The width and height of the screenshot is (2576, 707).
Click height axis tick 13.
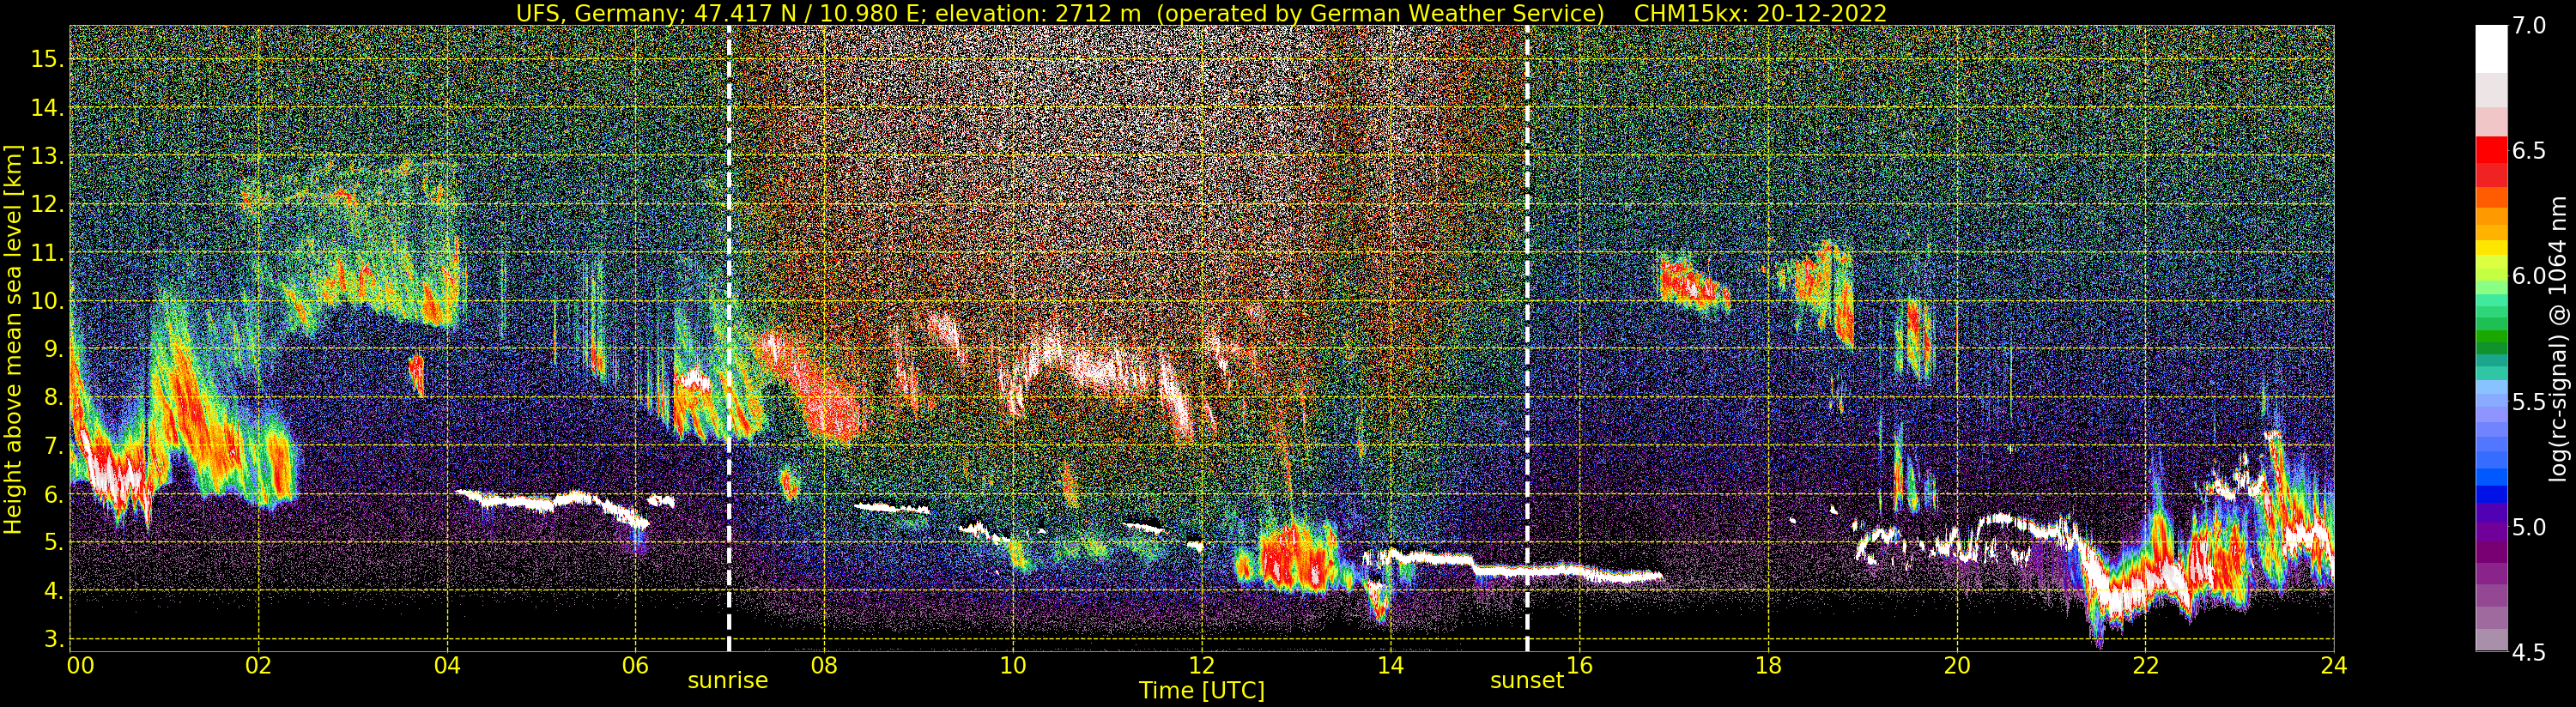[x=46, y=156]
